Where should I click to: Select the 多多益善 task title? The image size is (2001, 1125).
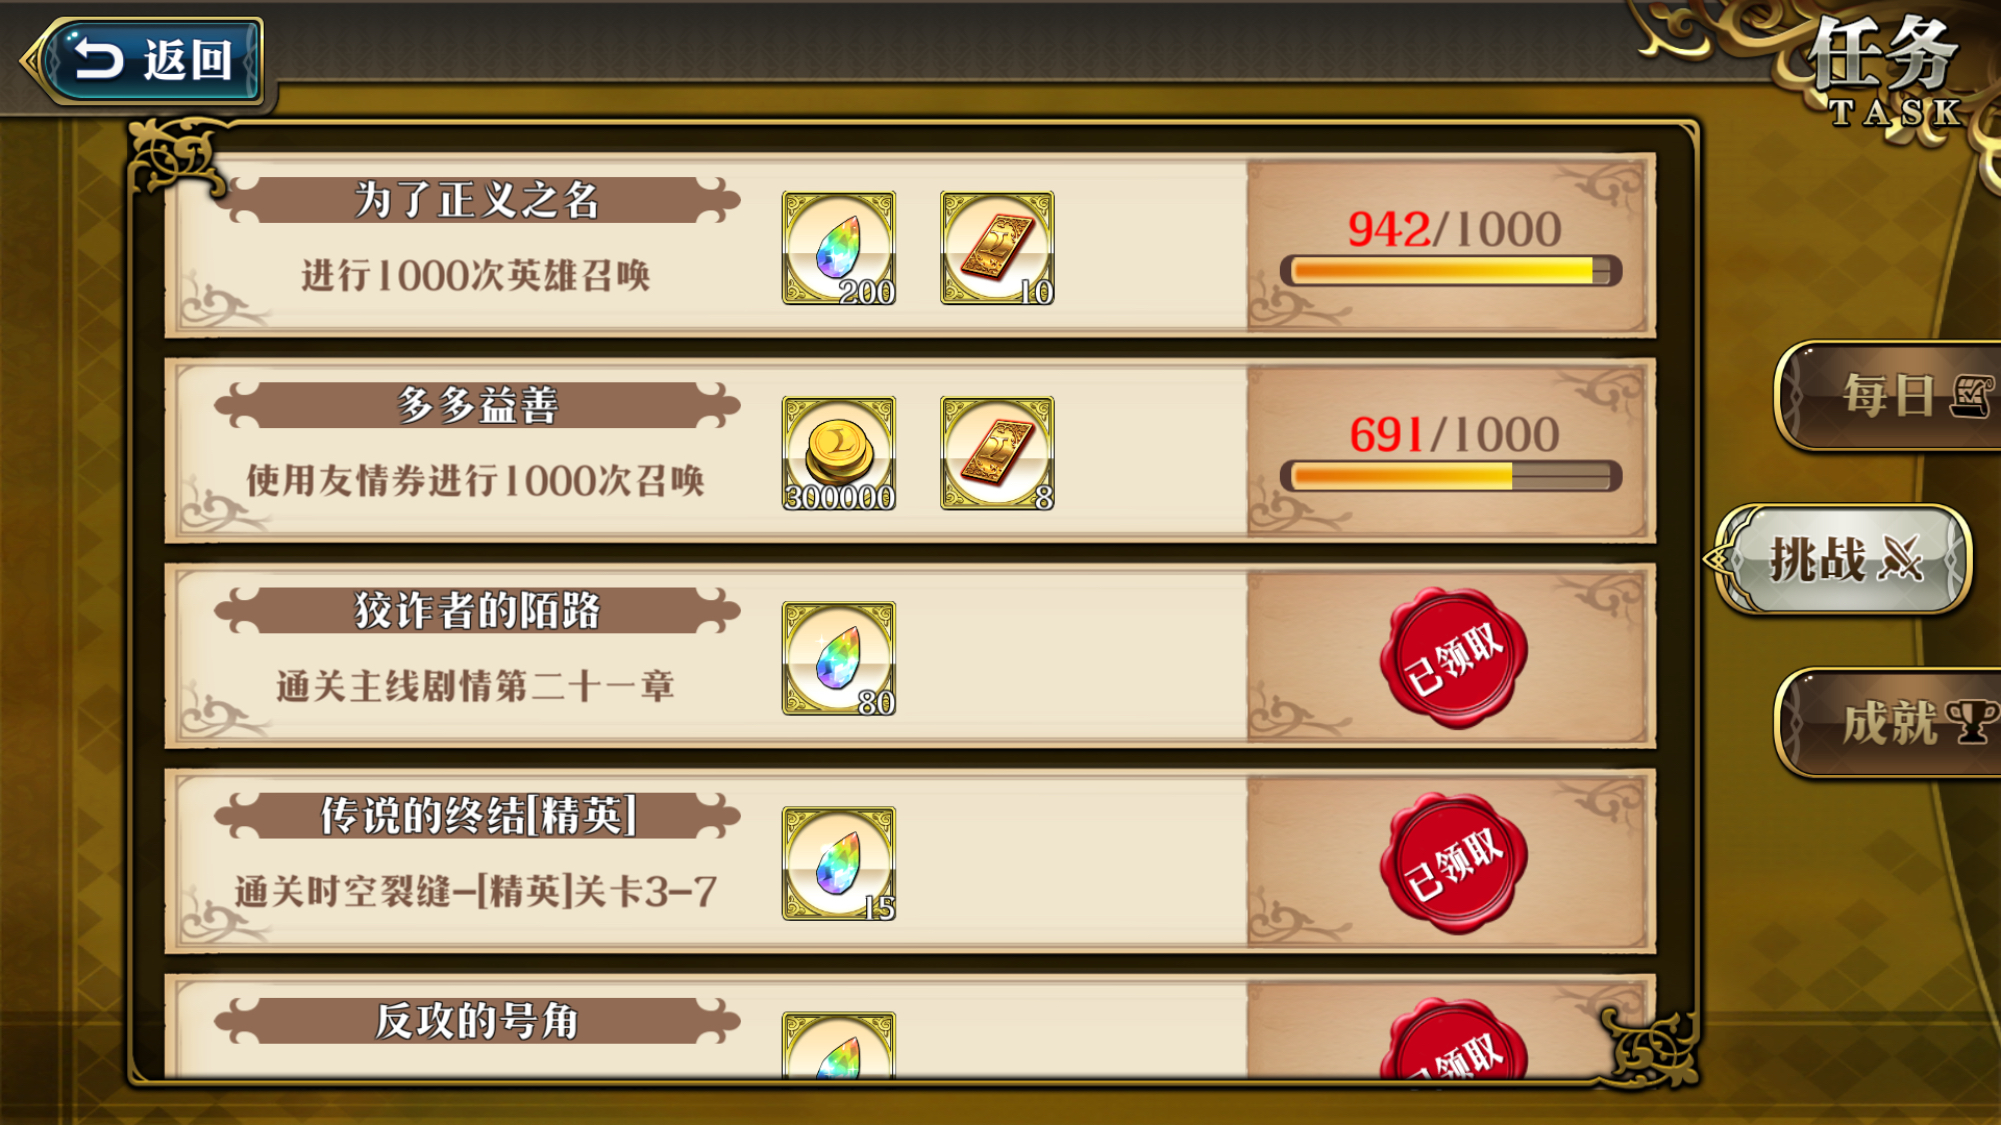click(x=477, y=405)
